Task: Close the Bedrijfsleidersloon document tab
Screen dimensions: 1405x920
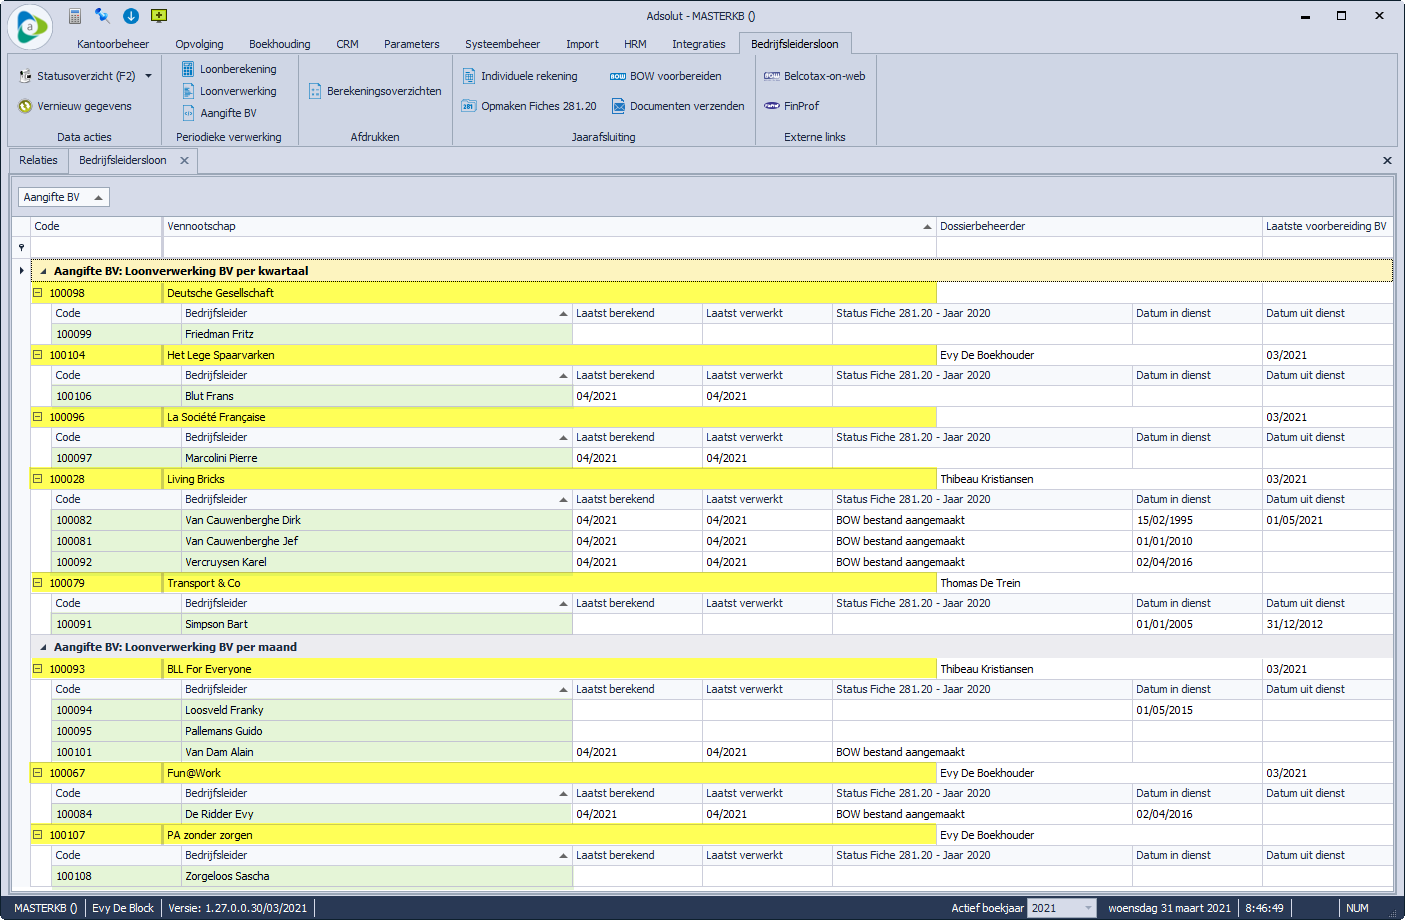Action: tap(184, 160)
